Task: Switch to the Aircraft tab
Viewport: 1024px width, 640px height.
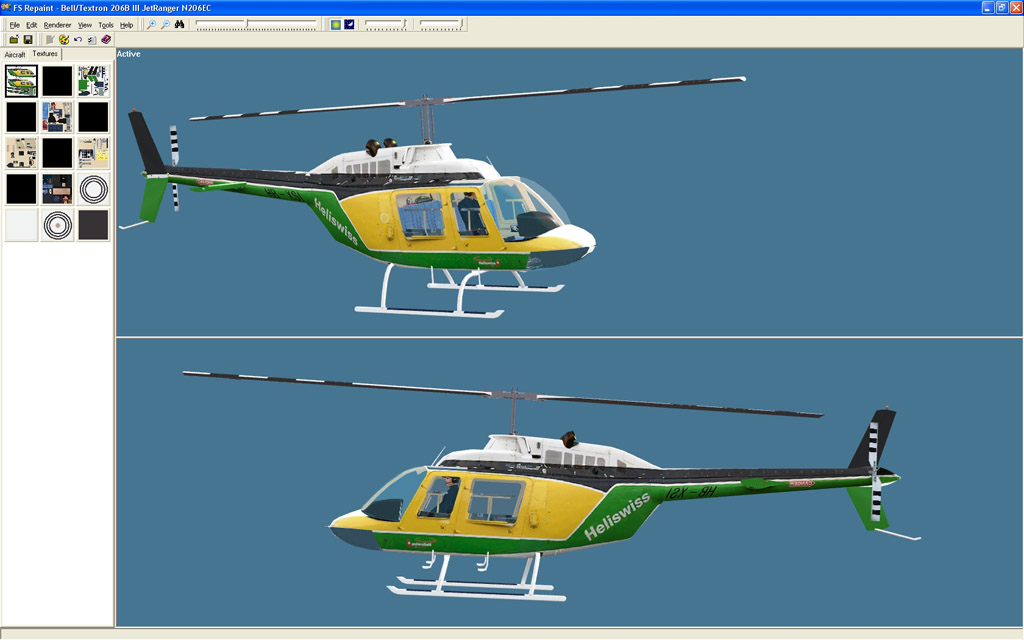Action: (15, 55)
